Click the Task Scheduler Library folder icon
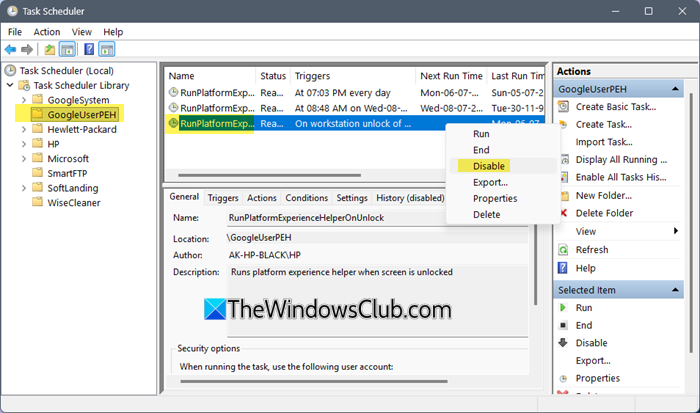700x413 pixels. pos(24,85)
